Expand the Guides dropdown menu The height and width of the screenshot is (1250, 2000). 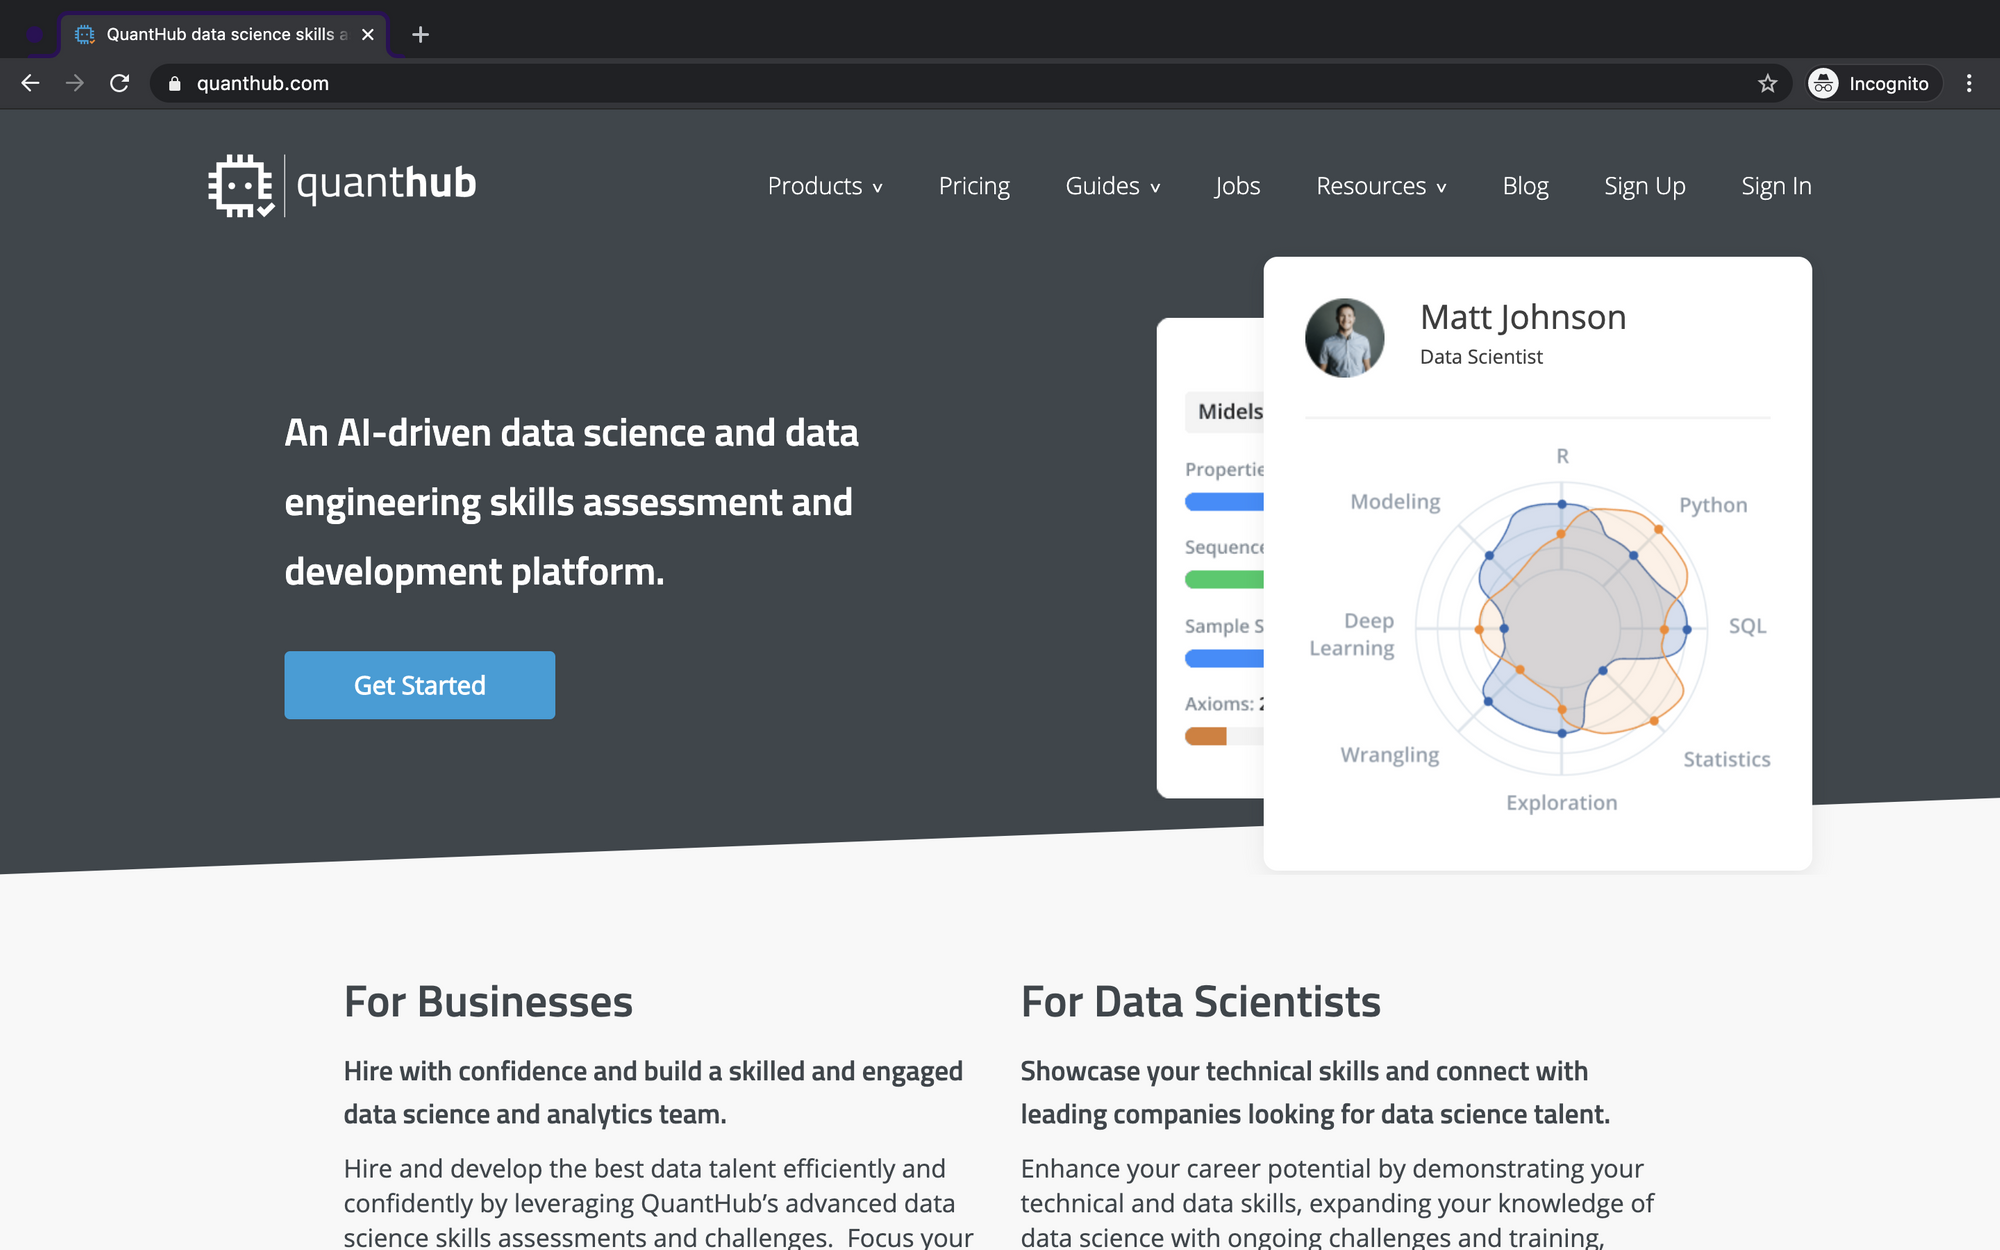pos(1113,186)
